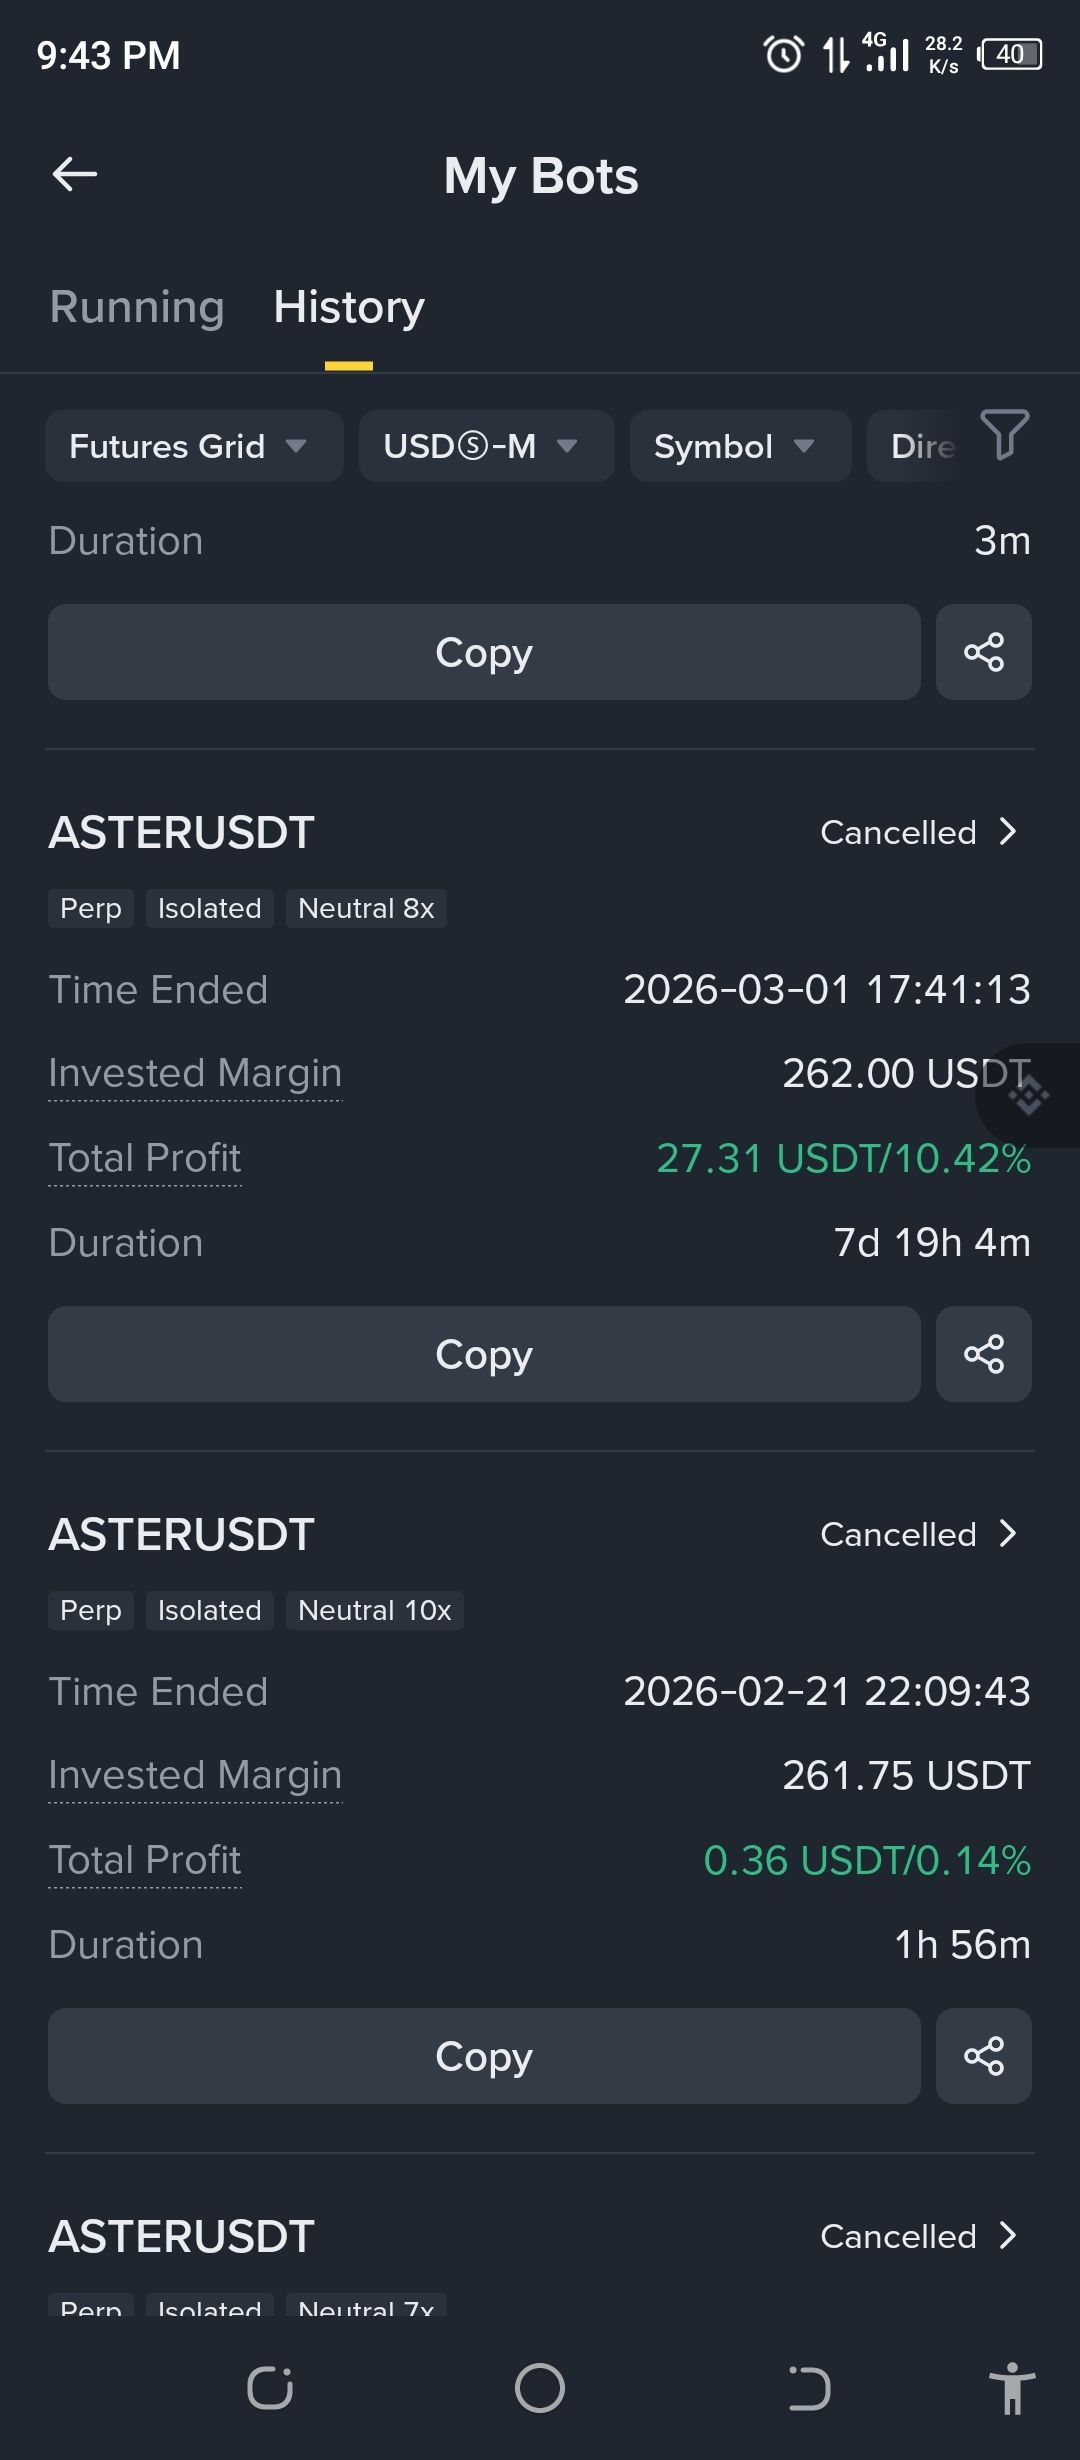The height and width of the screenshot is (2460, 1080).
Task: Open the Symbol dropdown filter
Action: click(x=740, y=446)
